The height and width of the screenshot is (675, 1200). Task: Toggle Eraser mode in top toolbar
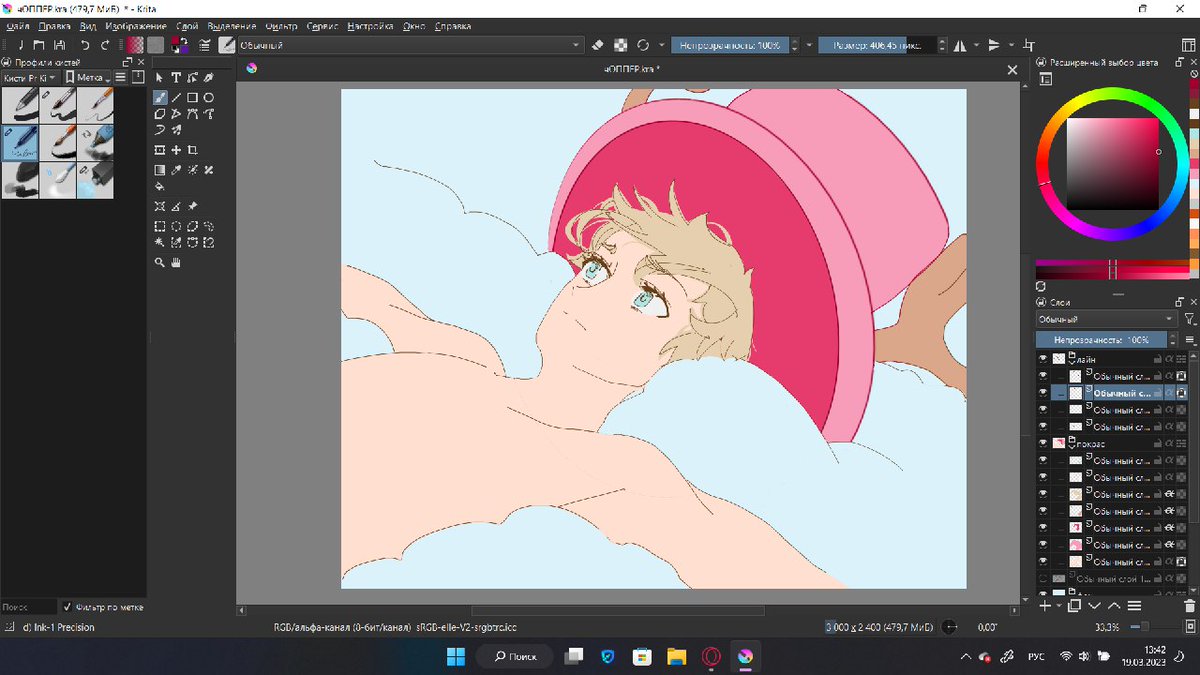coord(599,45)
